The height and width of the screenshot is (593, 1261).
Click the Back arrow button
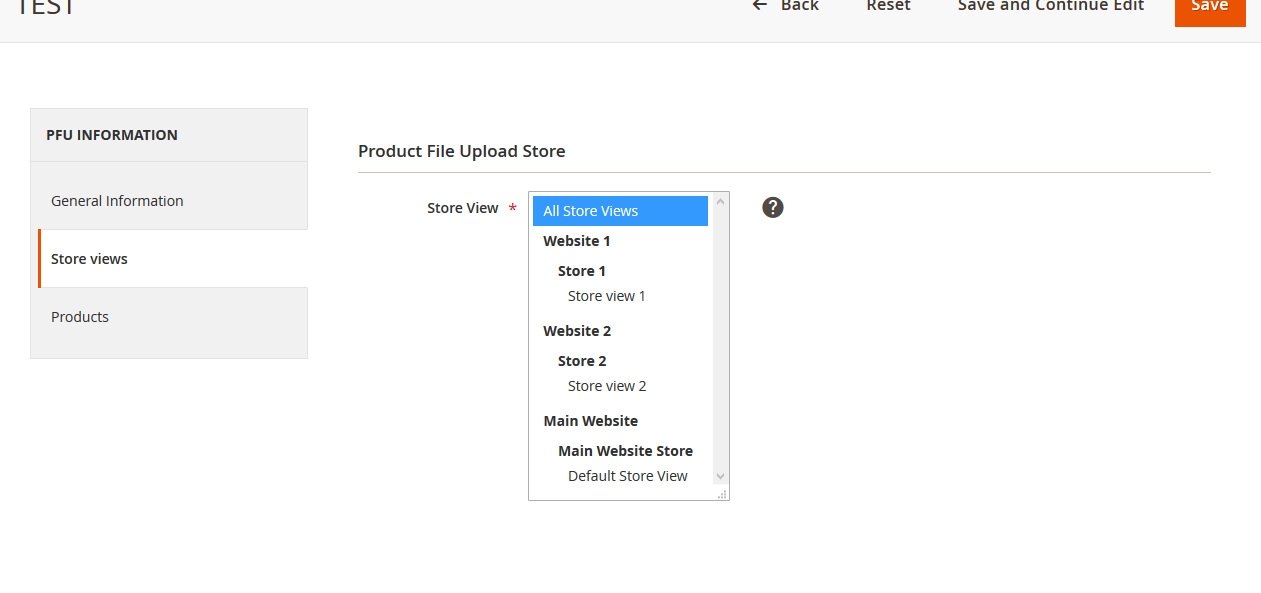point(786,6)
